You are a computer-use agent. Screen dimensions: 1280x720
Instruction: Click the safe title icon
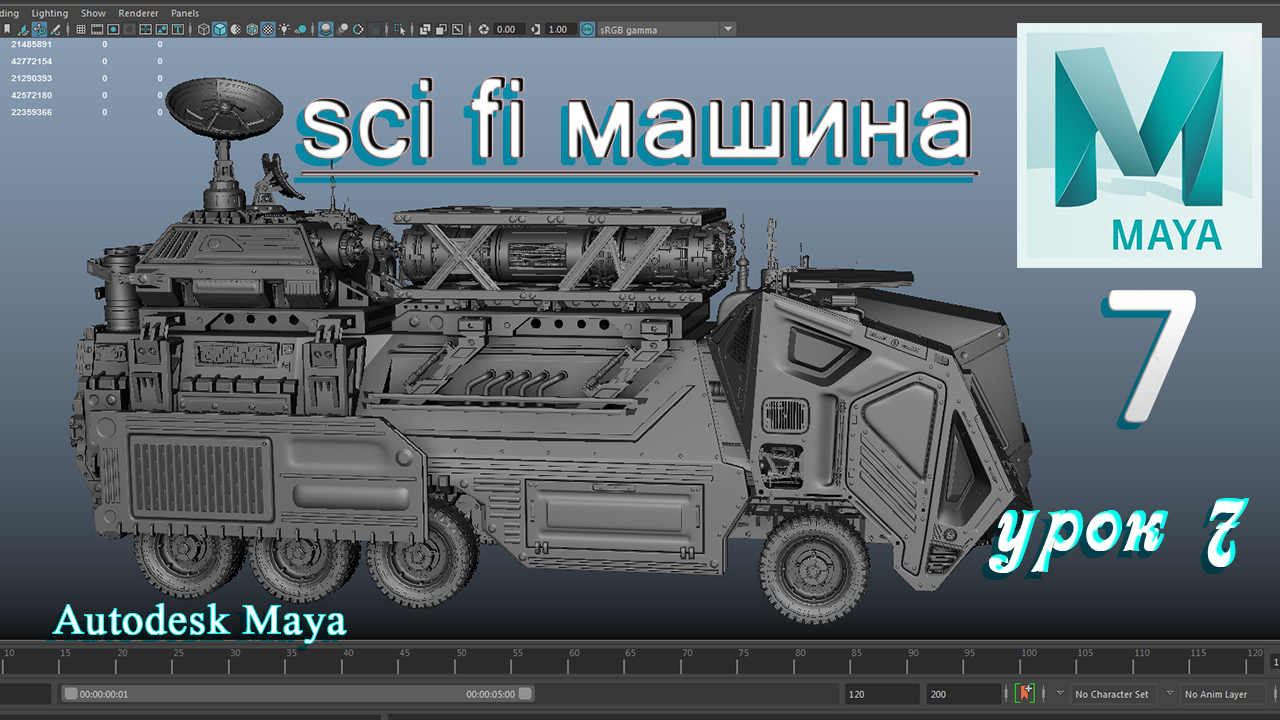178,29
